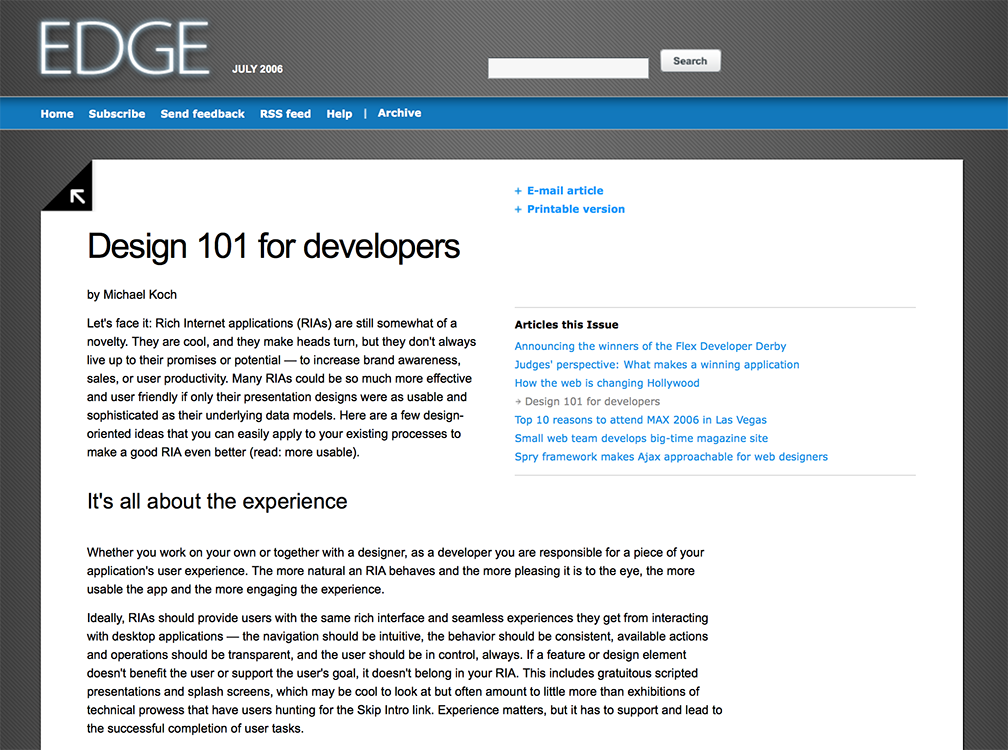1008x750 pixels.
Task: View Top 10 reasons to attend MAX 2006
Action: (x=640, y=419)
